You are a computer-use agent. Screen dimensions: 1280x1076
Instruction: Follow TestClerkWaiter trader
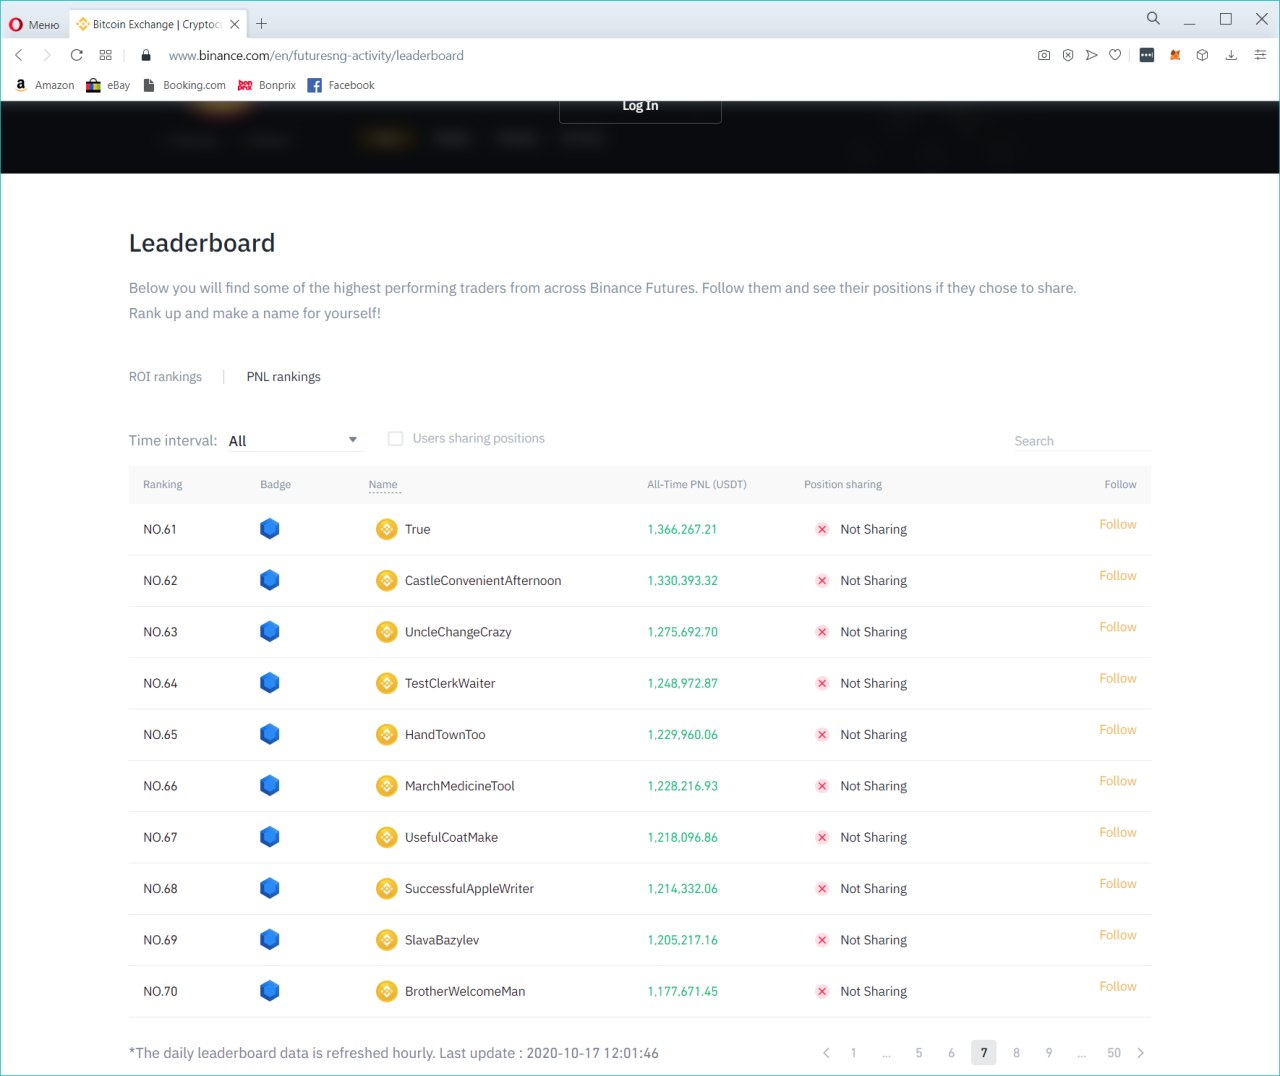point(1117,678)
